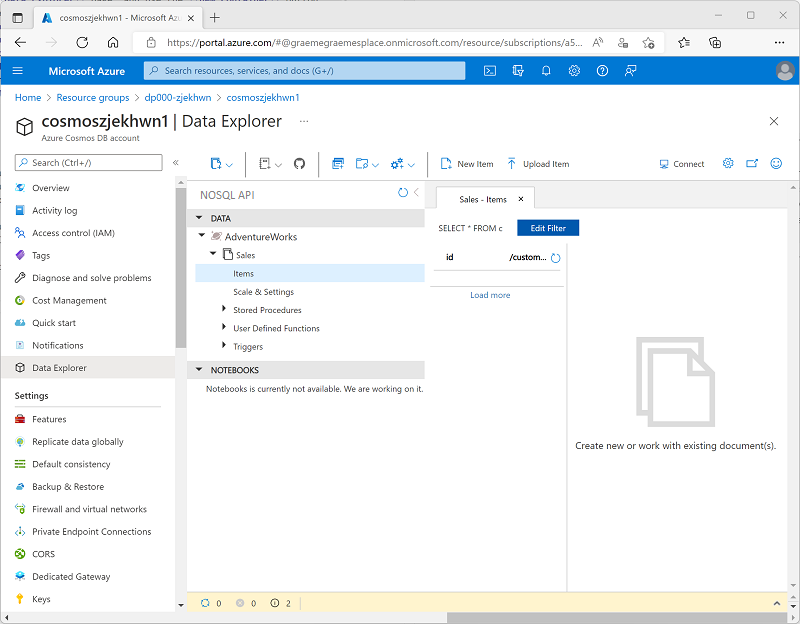
Task: Close the Sales - Items tab
Action: pos(521,199)
